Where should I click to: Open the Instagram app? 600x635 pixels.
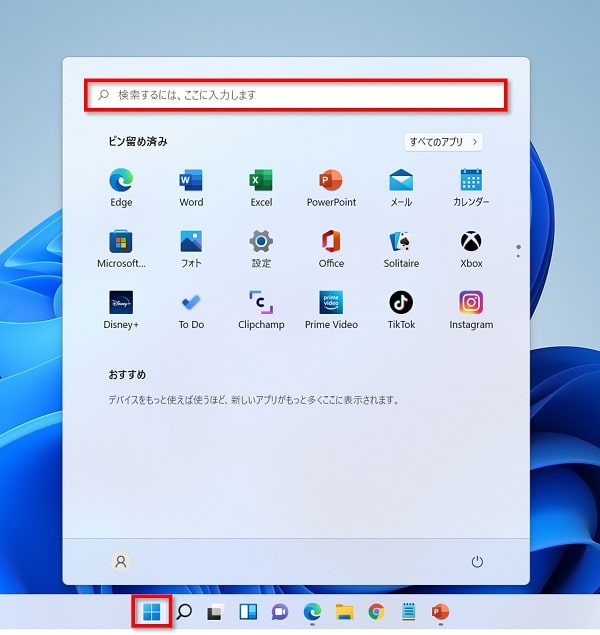(x=471, y=310)
